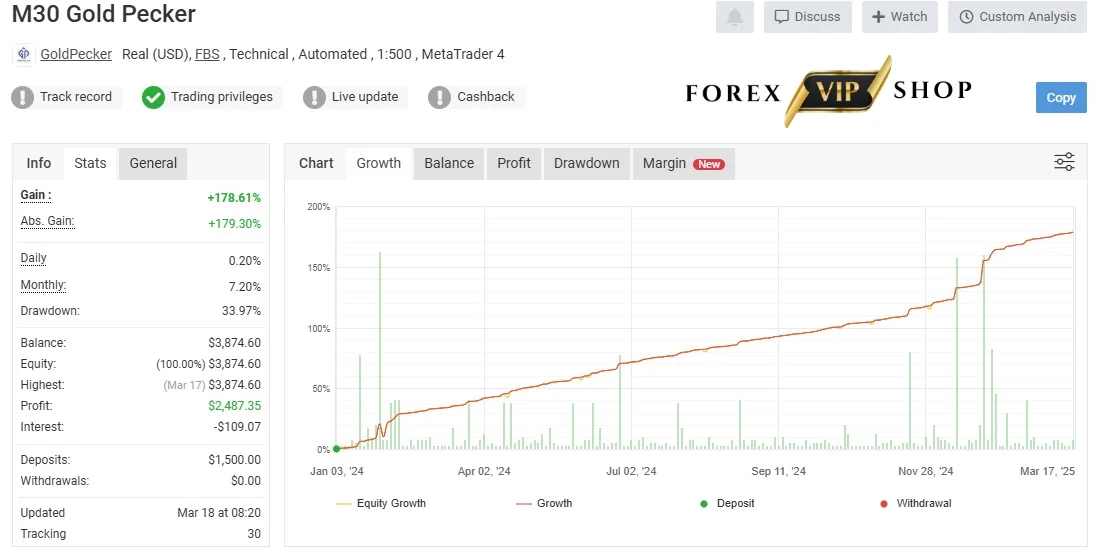1100x553 pixels.
Task: Click the blue Copy button
Action: coord(1061,98)
